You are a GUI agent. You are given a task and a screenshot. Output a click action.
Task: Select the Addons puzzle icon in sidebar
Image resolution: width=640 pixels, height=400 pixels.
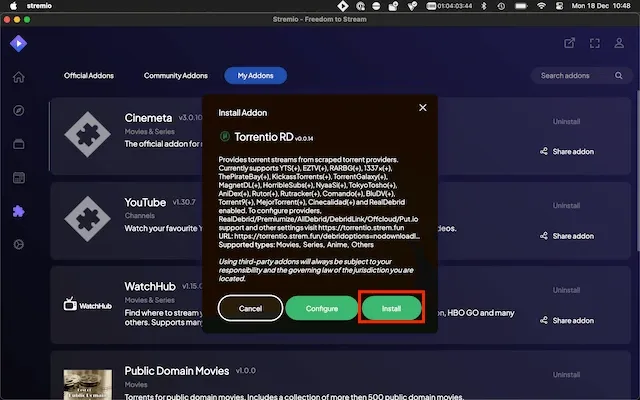(19, 211)
